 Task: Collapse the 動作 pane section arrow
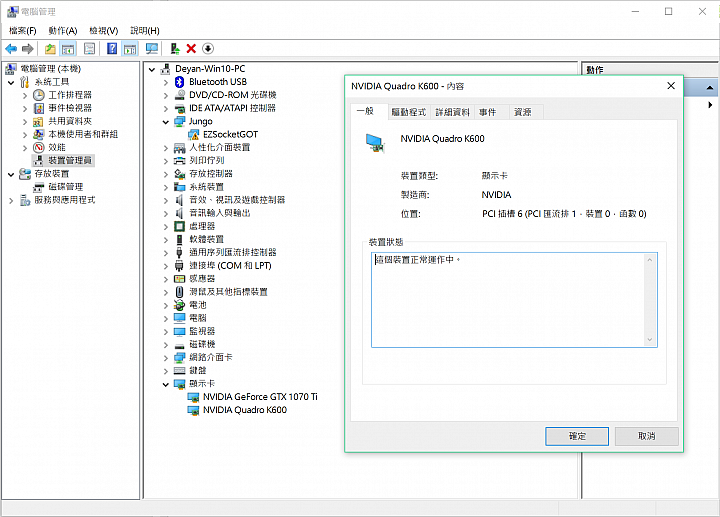click(x=709, y=88)
